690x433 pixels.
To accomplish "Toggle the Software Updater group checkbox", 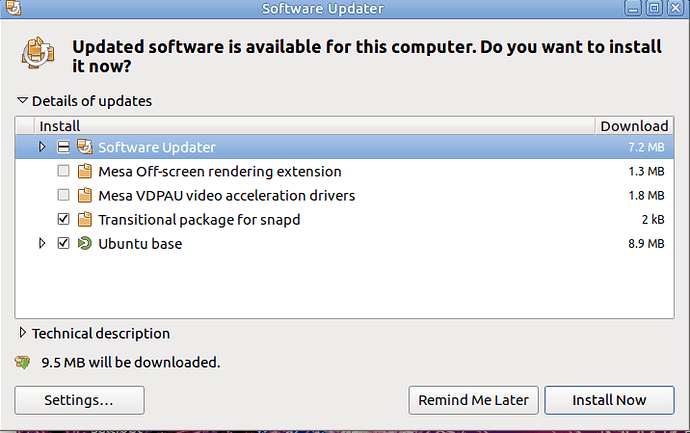I will (63, 147).
